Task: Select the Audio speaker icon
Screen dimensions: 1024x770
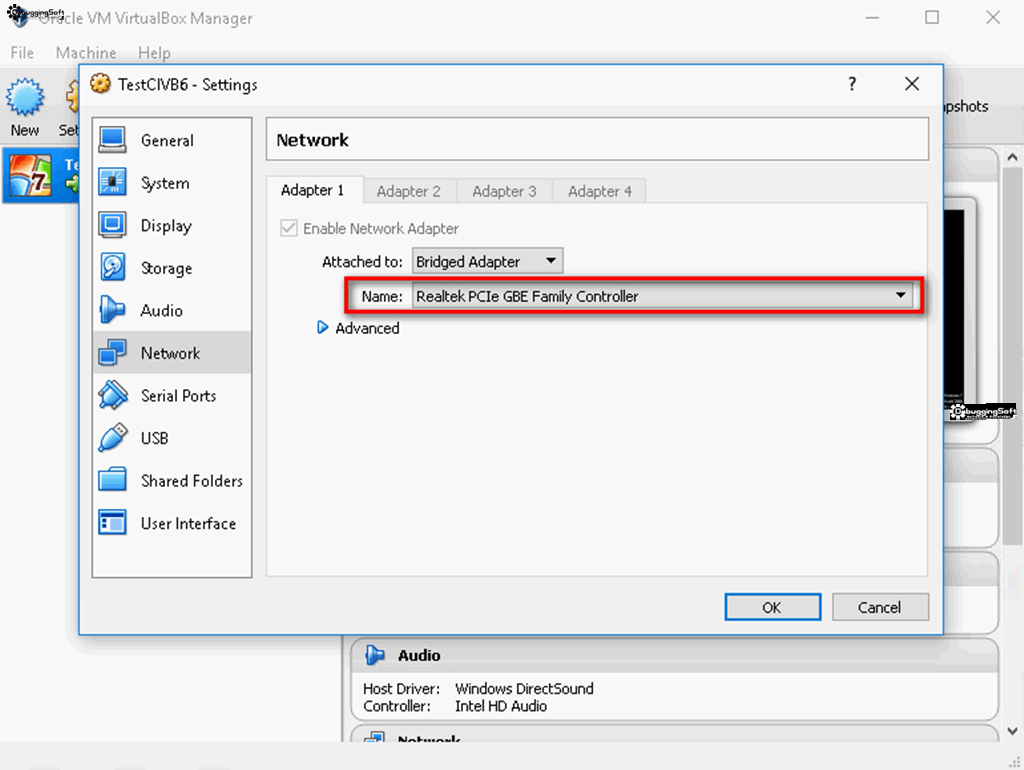Action: (112, 310)
